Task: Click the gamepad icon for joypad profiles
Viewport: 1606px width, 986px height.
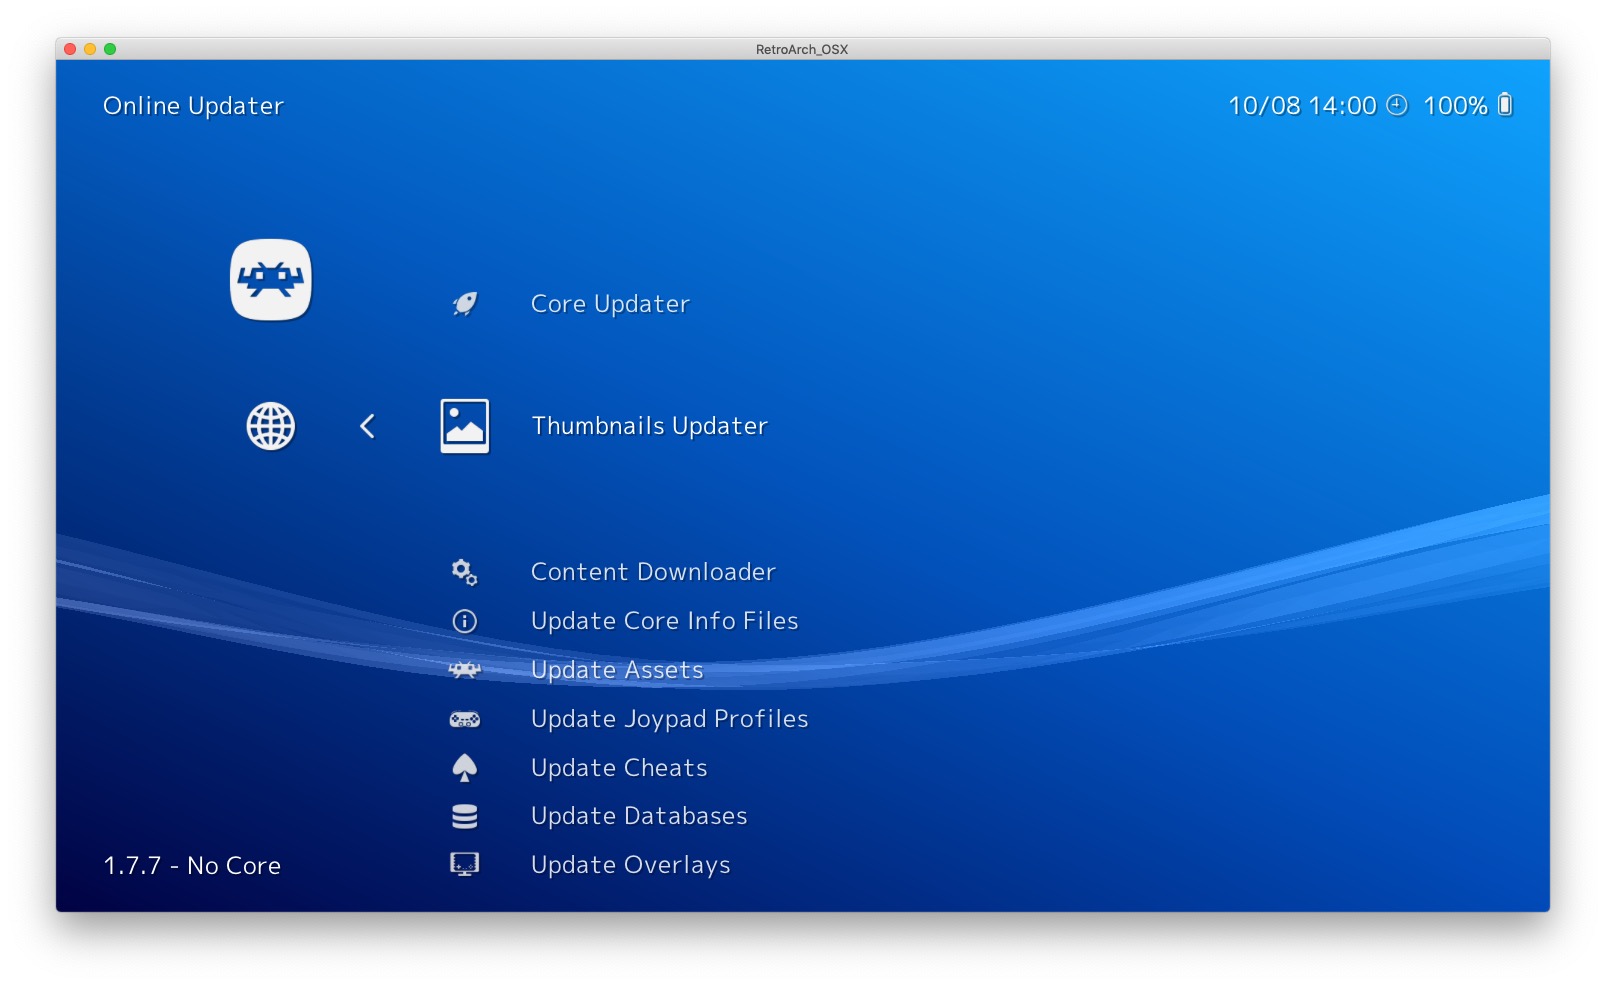Action: pos(464,718)
